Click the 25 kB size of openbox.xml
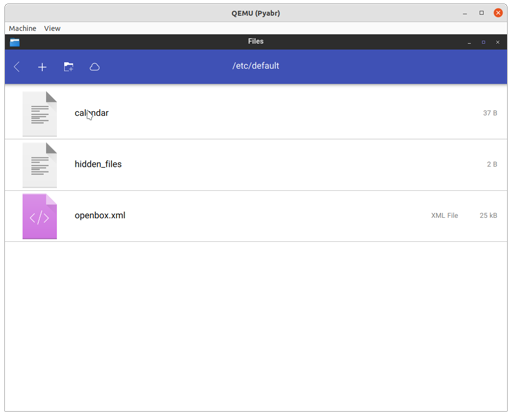512x416 pixels. pos(488,215)
